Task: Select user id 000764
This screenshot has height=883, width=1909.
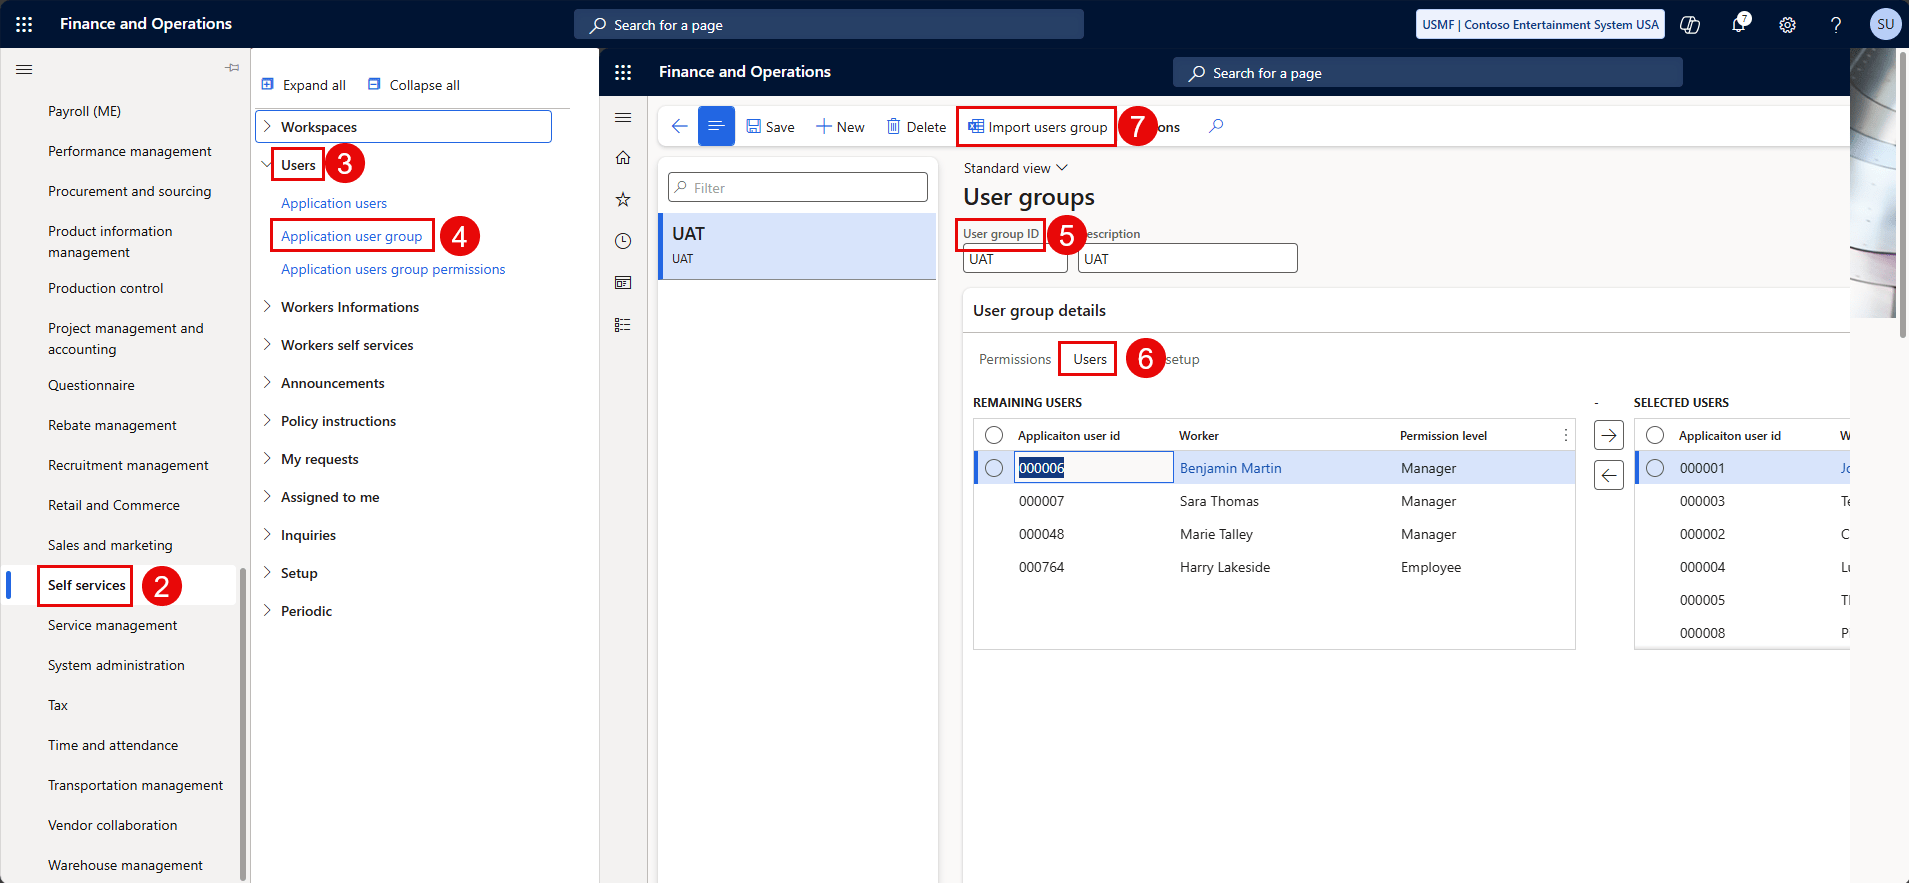Action: click(1041, 567)
